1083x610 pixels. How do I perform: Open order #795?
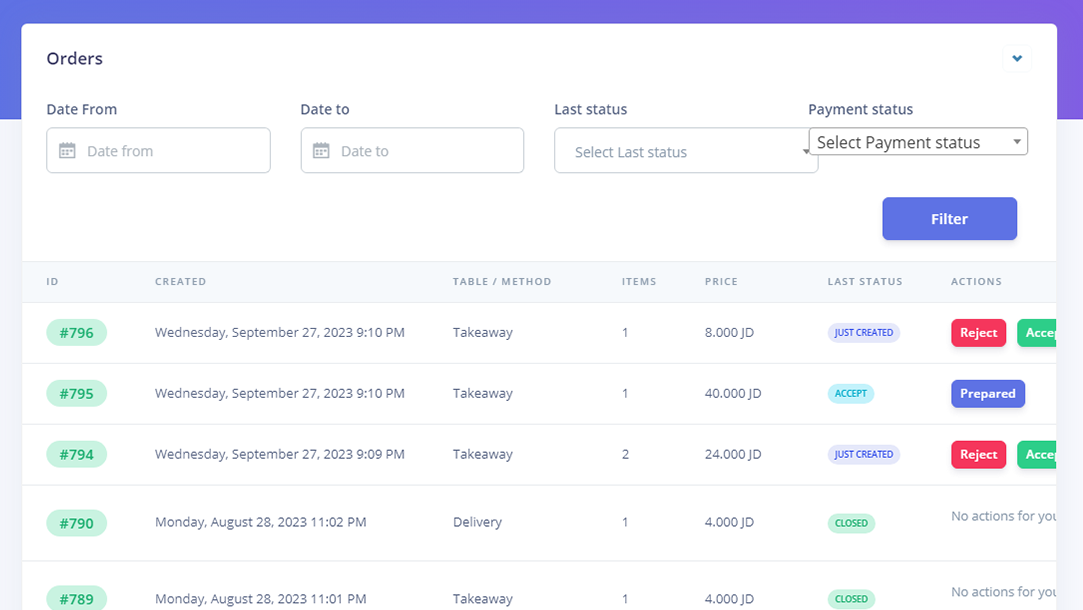[76, 394]
